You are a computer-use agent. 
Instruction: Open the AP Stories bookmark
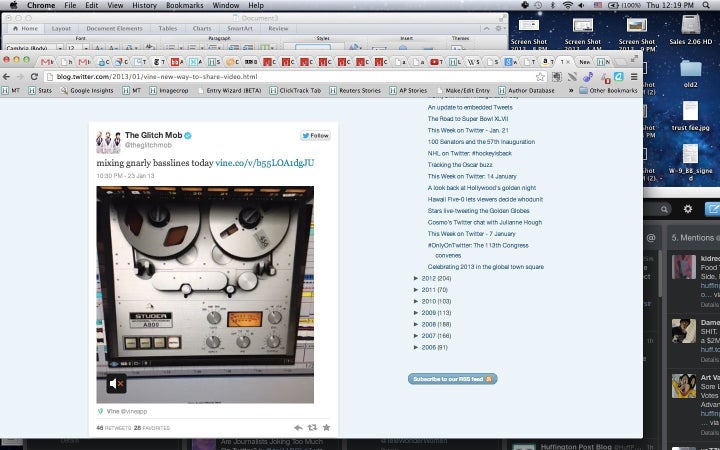tap(408, 90)
